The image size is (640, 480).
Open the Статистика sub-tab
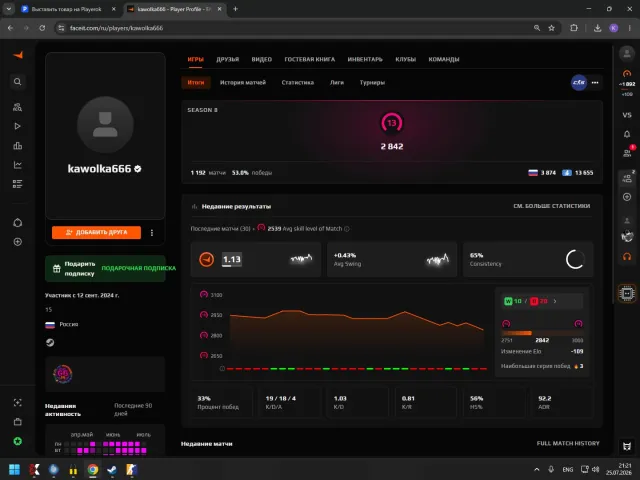click(298, 82)
